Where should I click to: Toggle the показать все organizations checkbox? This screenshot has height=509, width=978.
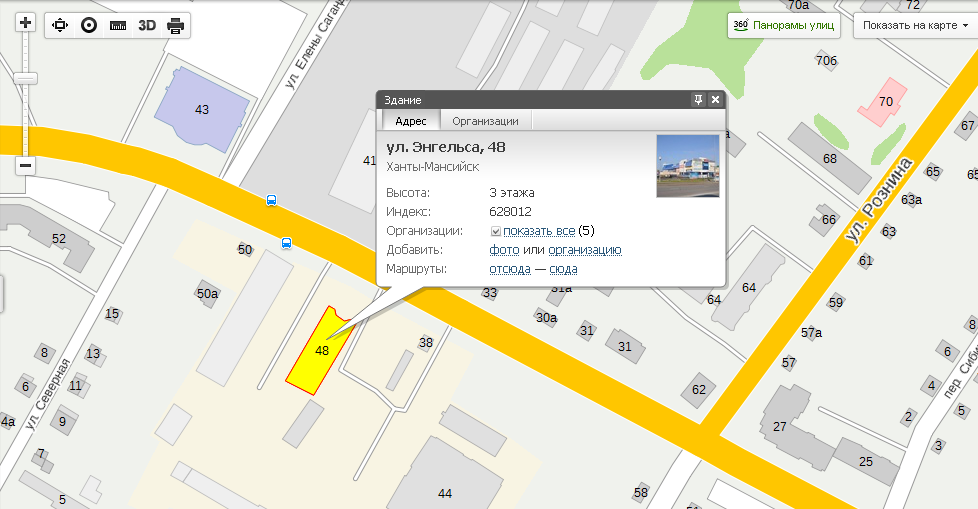[x=496, y=231]
